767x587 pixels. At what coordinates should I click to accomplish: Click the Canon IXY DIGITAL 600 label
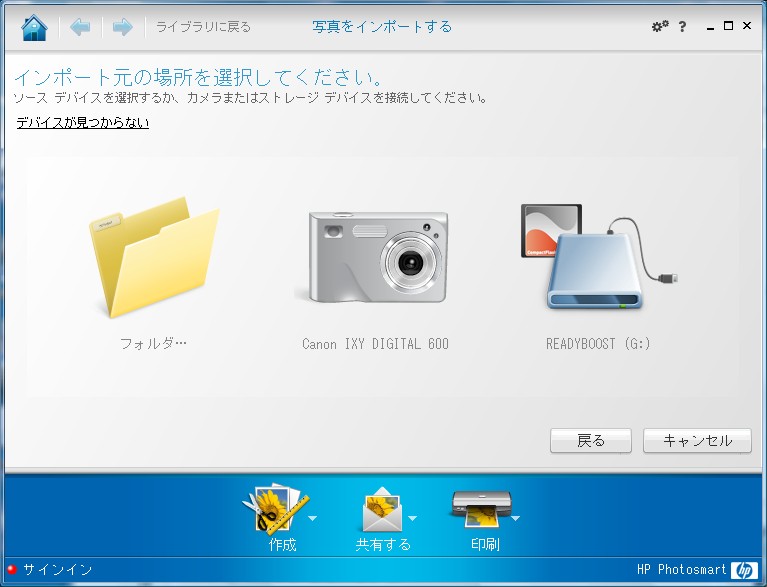click(x=375, y=344)
